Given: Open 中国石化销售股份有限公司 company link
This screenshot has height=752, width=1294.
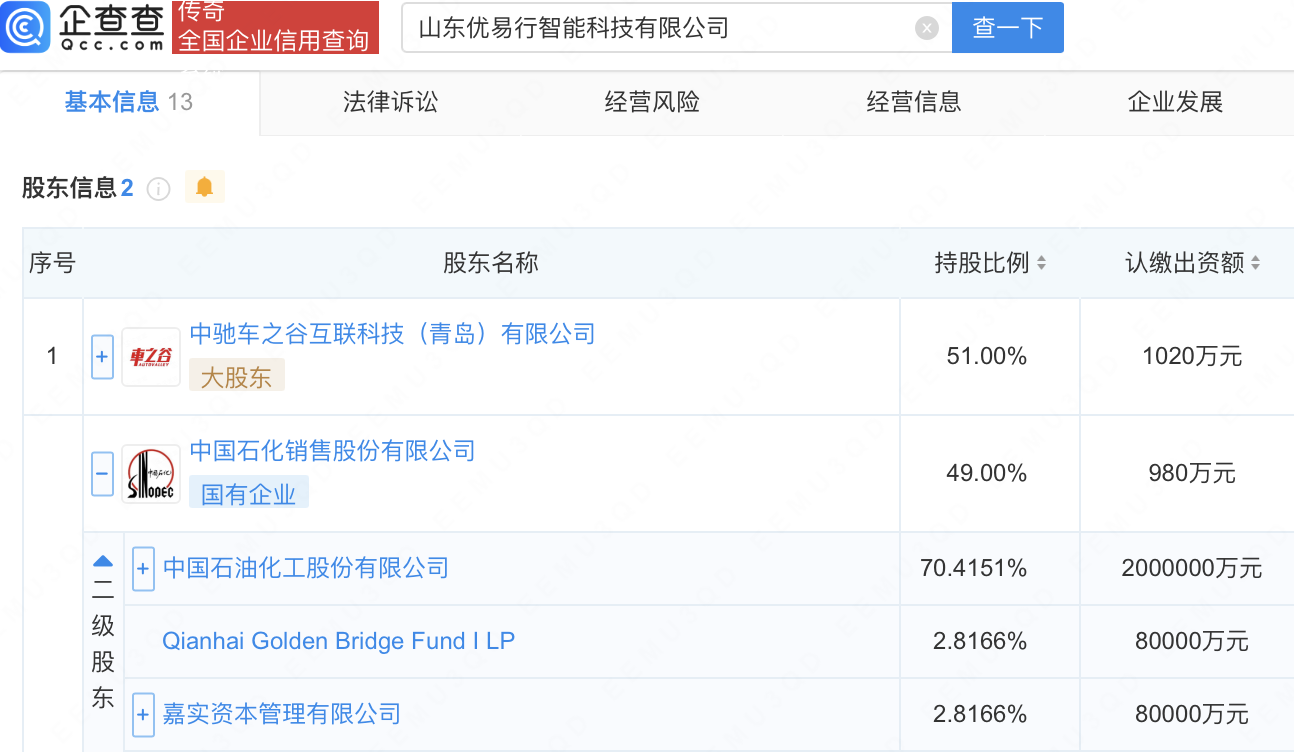Looking at the screenshot, I should pyautogui.click(x=332, y=451).
